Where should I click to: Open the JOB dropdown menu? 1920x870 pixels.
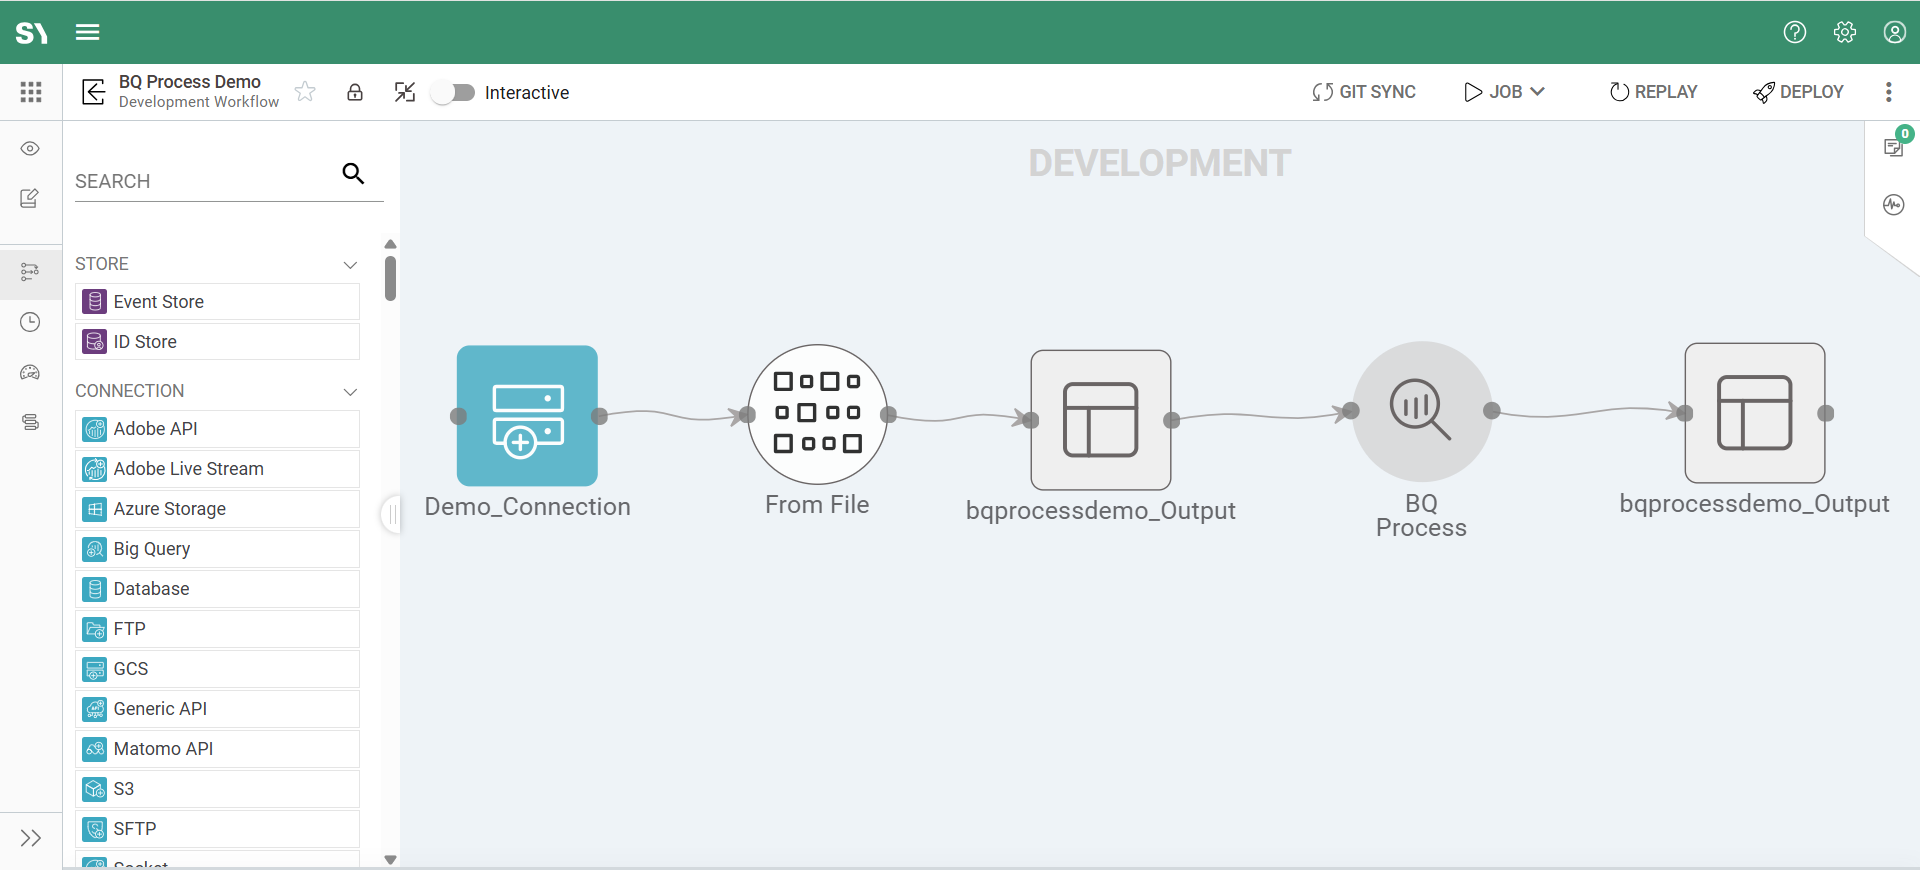click(1505, 92)
